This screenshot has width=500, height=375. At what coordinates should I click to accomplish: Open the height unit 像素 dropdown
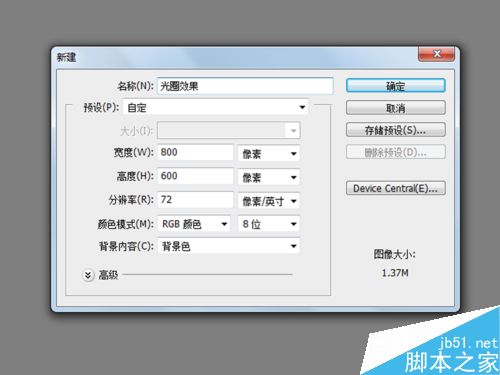[269, 177]
